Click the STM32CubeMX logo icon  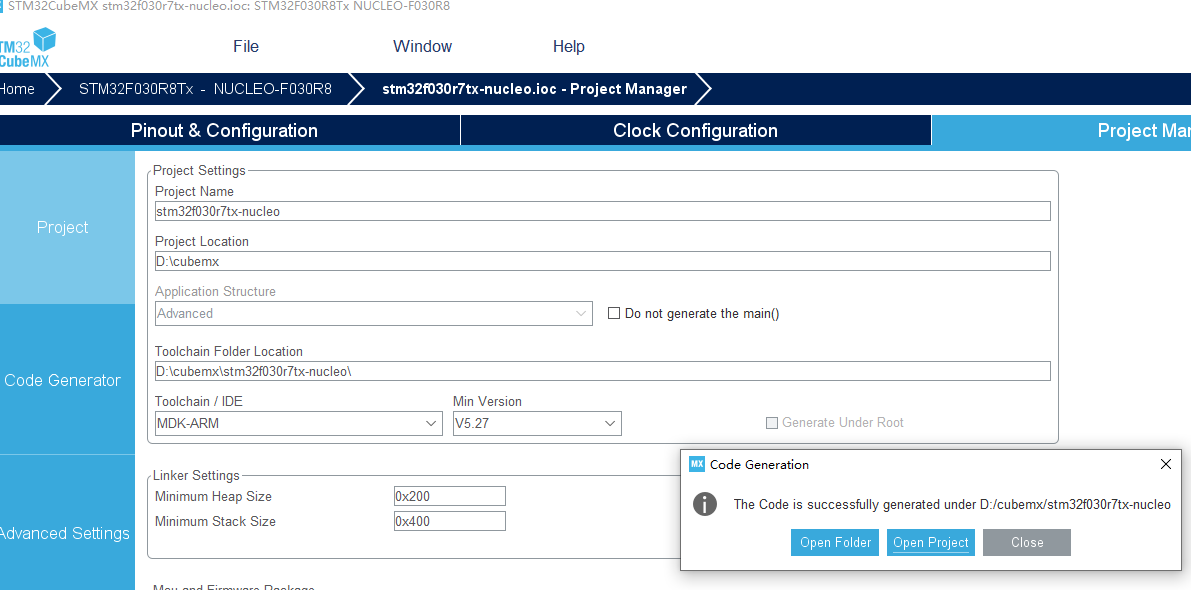28,47
